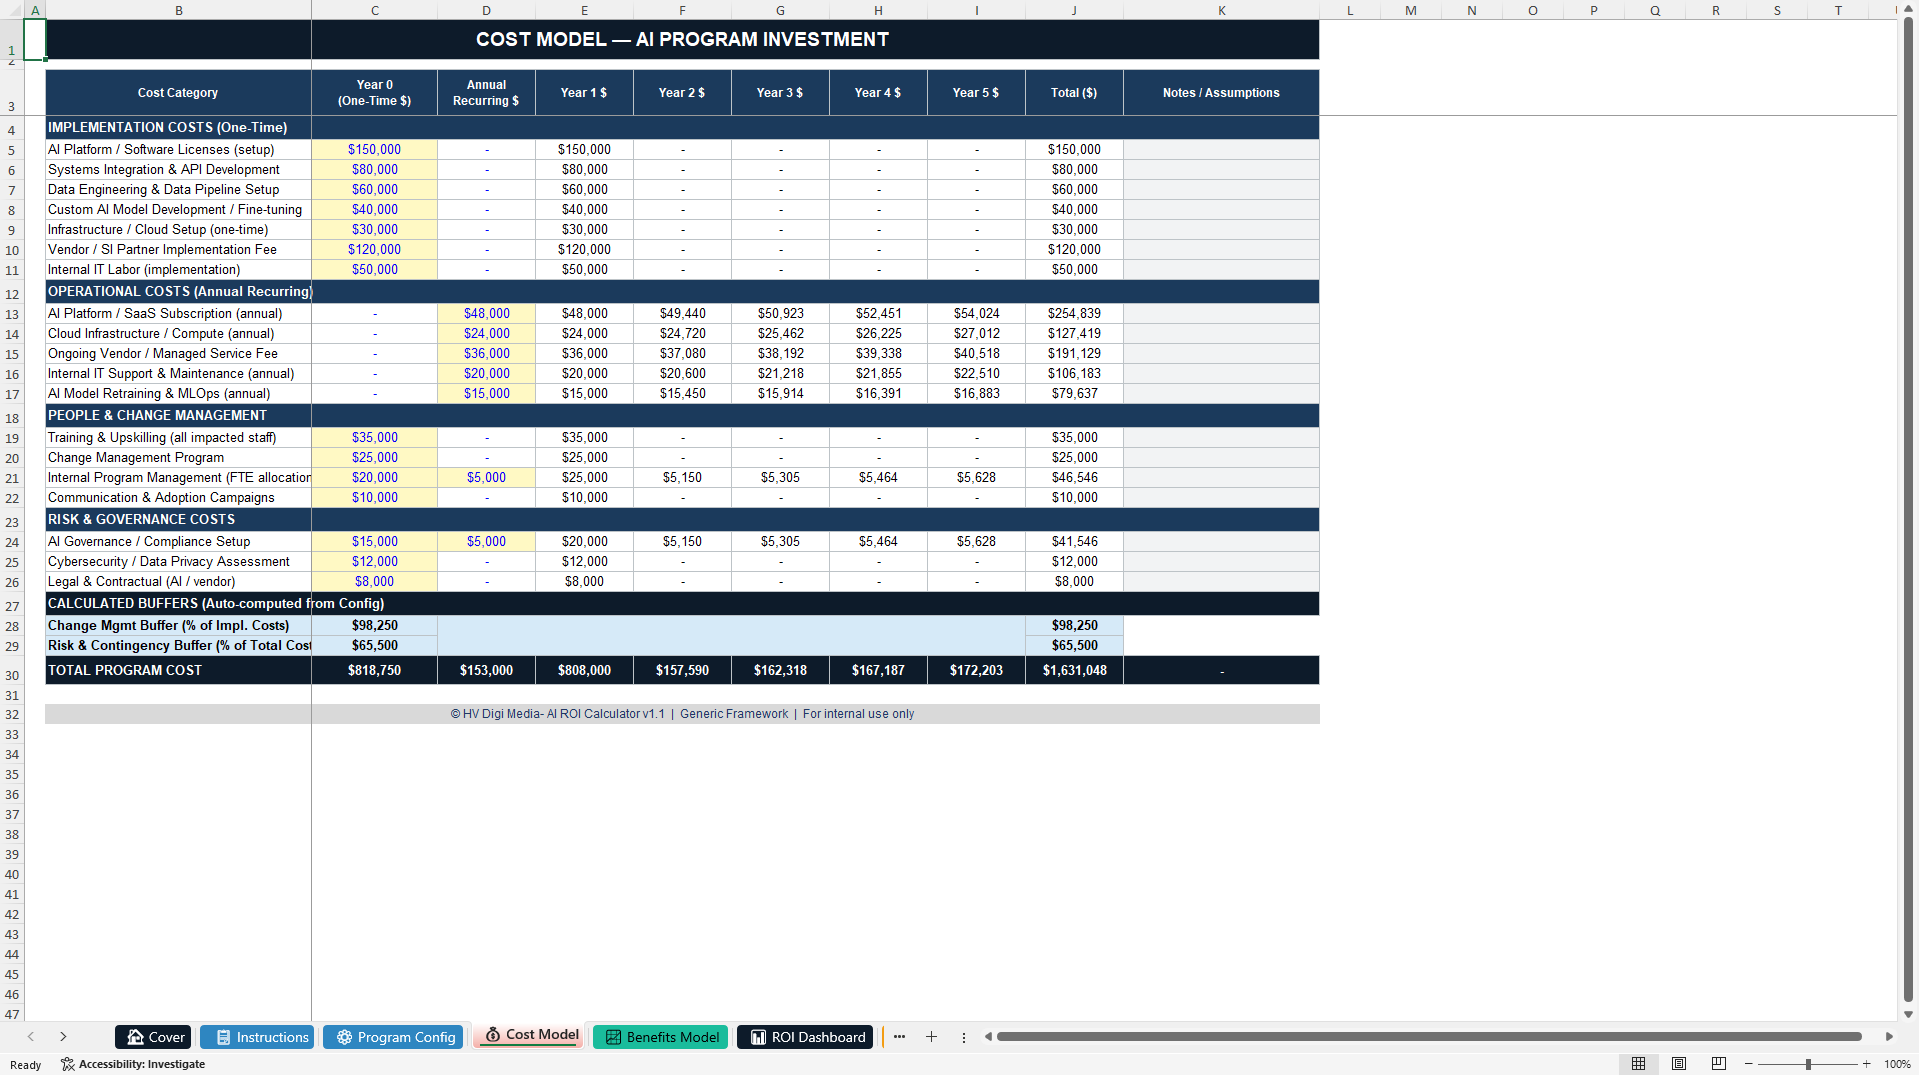
Task: Select Cybersecurity / Data Privacy Assessment label
Action: click(178, 562)
